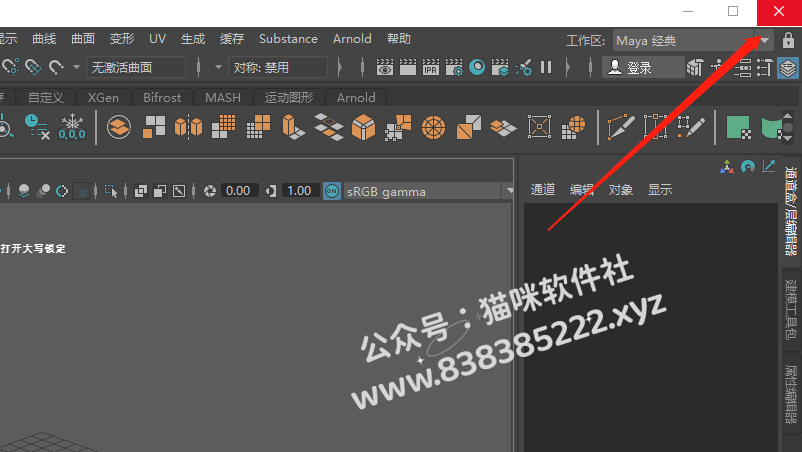Viewport: 802px width, 452px height.
Task: Enable snap to projected center icon
Action: 33,67
